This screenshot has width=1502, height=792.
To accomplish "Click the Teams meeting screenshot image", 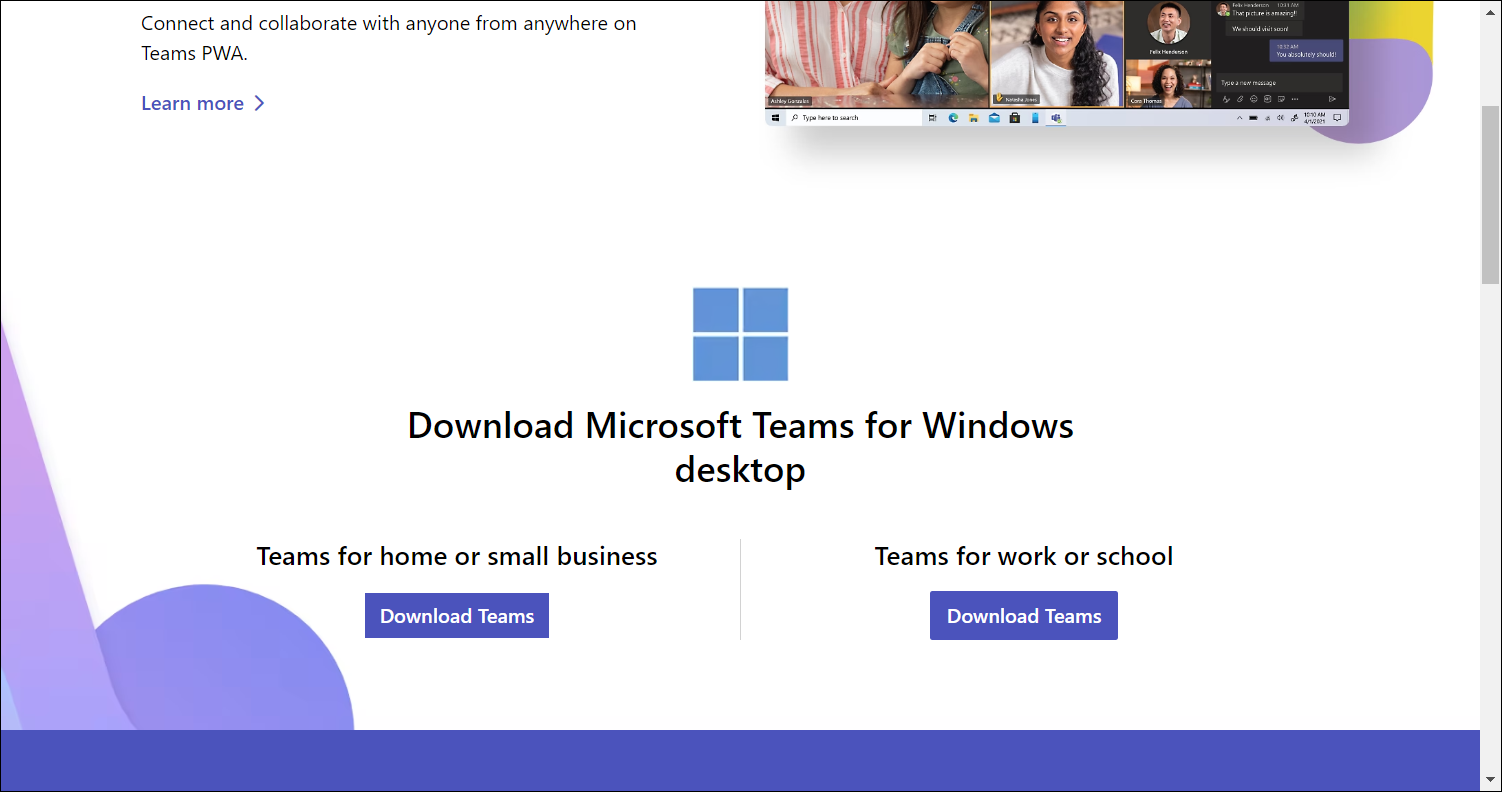I will (1057, 63).
